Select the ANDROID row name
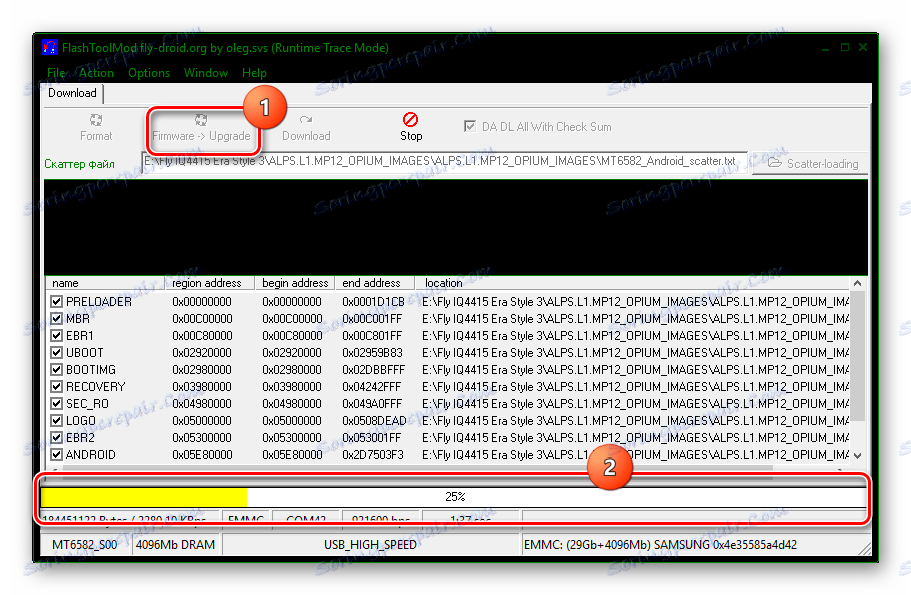Image resolution: width=911 pixels, height=595 pixels. coord(91,454)
